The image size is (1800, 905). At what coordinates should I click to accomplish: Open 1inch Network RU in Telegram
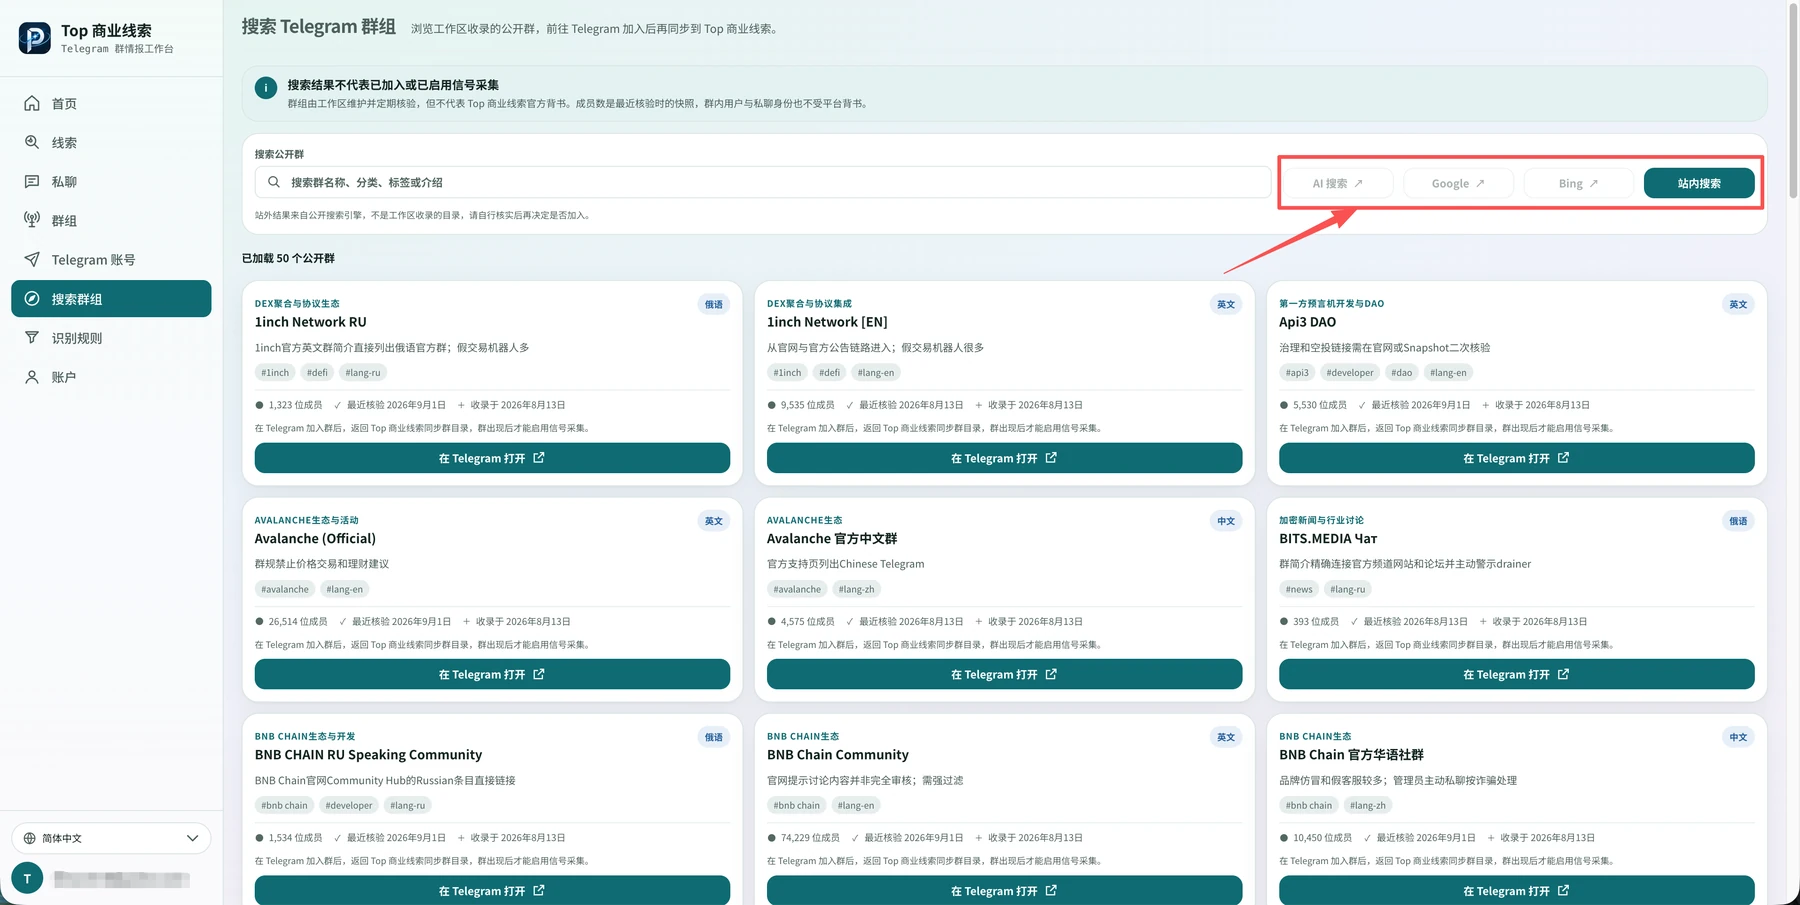[492, 458]
